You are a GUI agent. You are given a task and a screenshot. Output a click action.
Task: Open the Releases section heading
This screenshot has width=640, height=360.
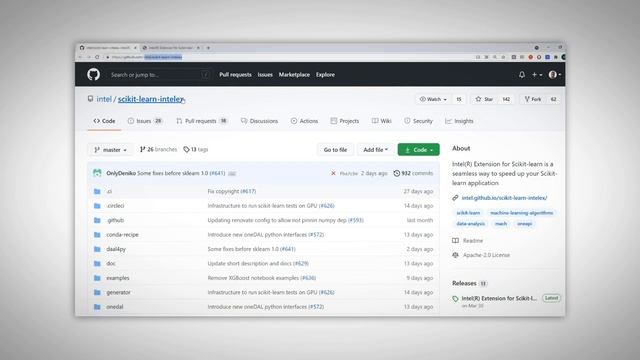pos(464,283)
